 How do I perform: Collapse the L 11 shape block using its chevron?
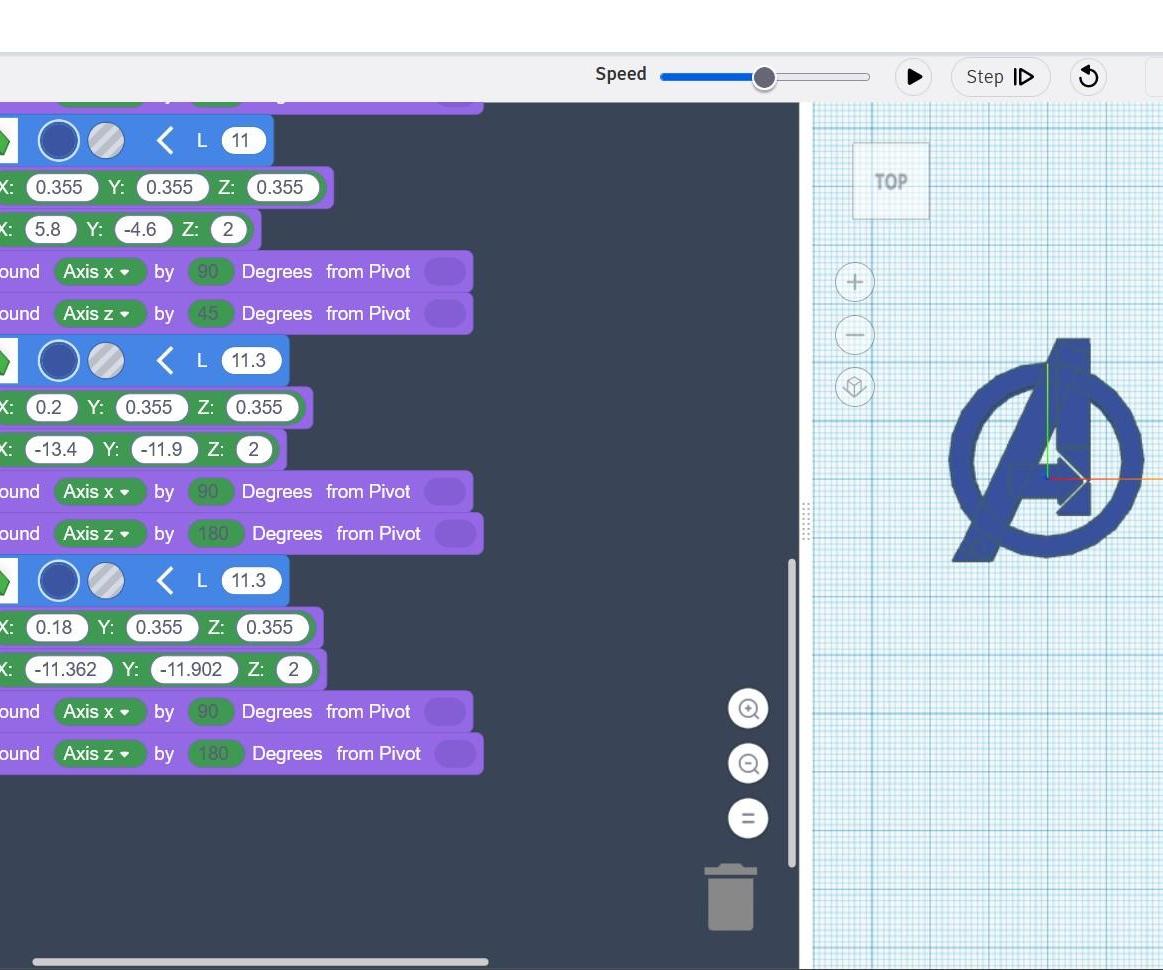coord(165,140)
